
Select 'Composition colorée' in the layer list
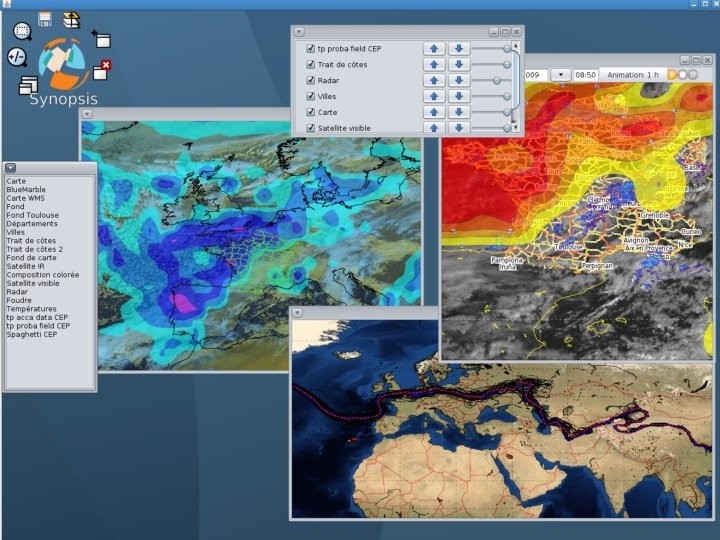click(43, 275)
